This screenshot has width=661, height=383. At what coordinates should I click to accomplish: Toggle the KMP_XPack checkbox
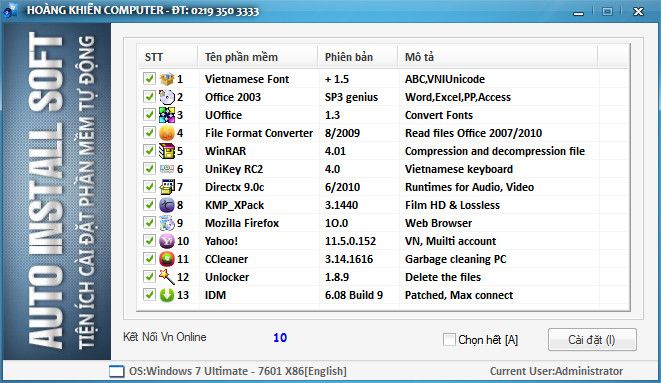pyautogui.click(x=149, y=205)
